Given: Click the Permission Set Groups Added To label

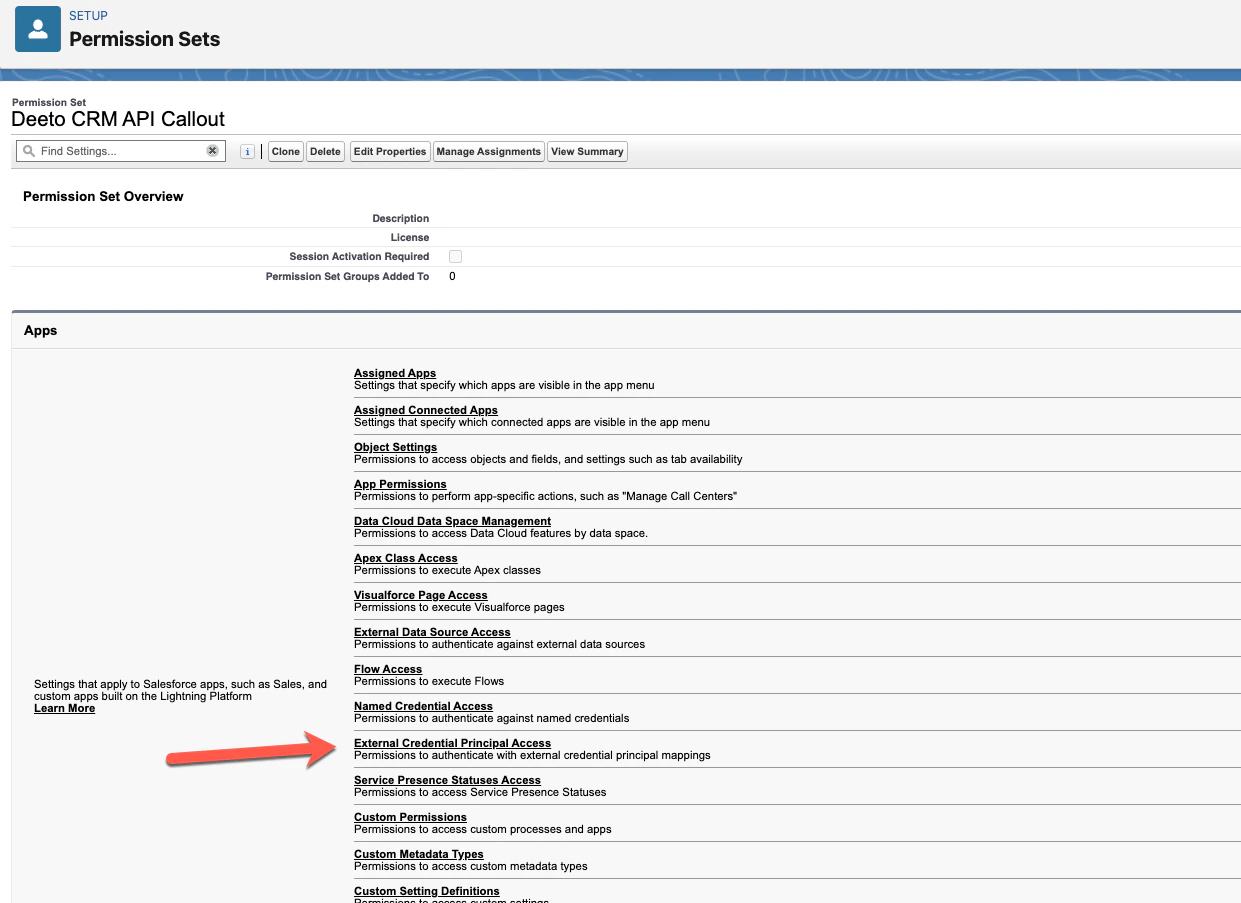Looking at the screenshot, I should click(347, 276).
